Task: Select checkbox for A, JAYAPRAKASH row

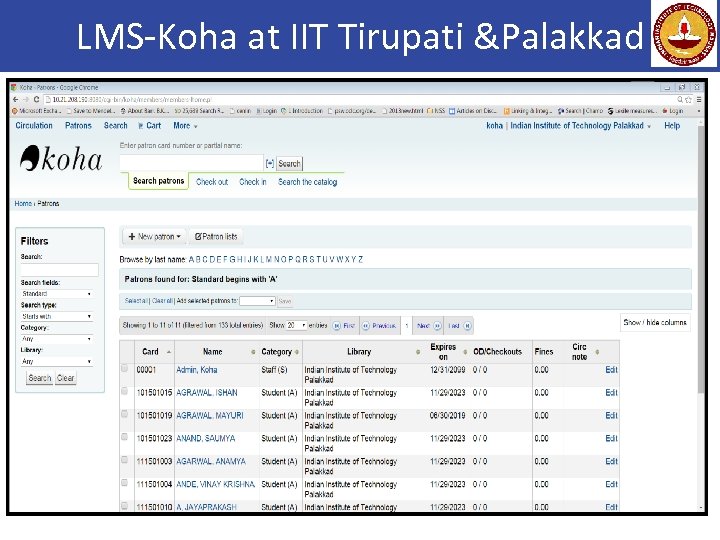Action: click(124, 506)
